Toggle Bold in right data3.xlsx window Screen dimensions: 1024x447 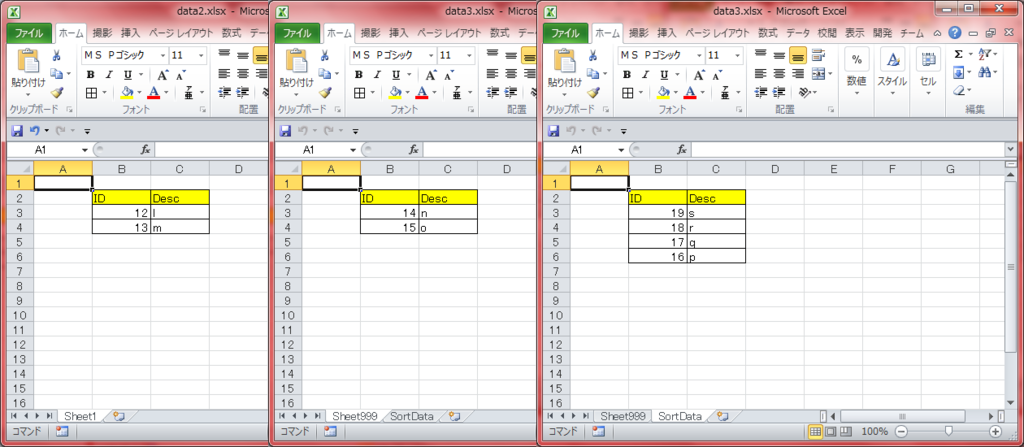coord(626,74)
